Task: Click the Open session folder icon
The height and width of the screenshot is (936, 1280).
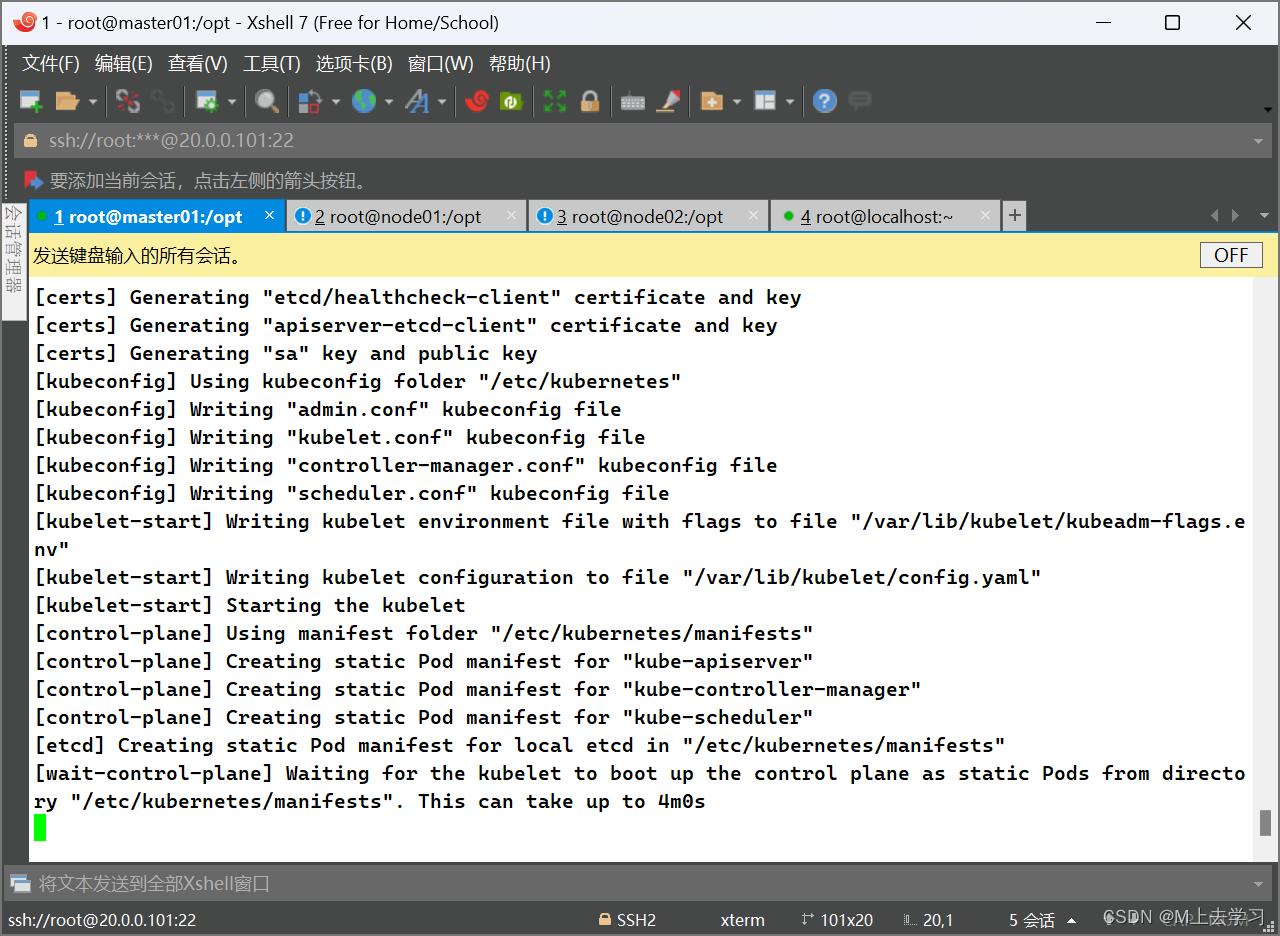Action: click(x=67, y=101)
